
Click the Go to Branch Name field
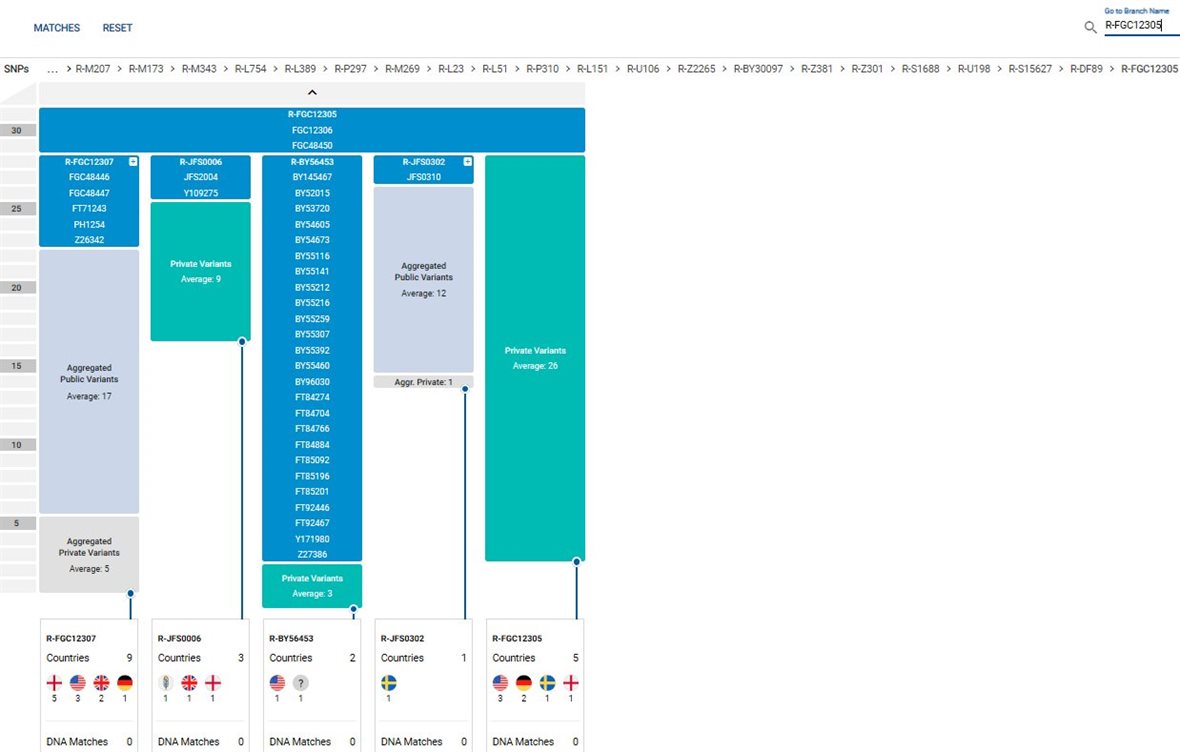click(x=1140, y=26)
